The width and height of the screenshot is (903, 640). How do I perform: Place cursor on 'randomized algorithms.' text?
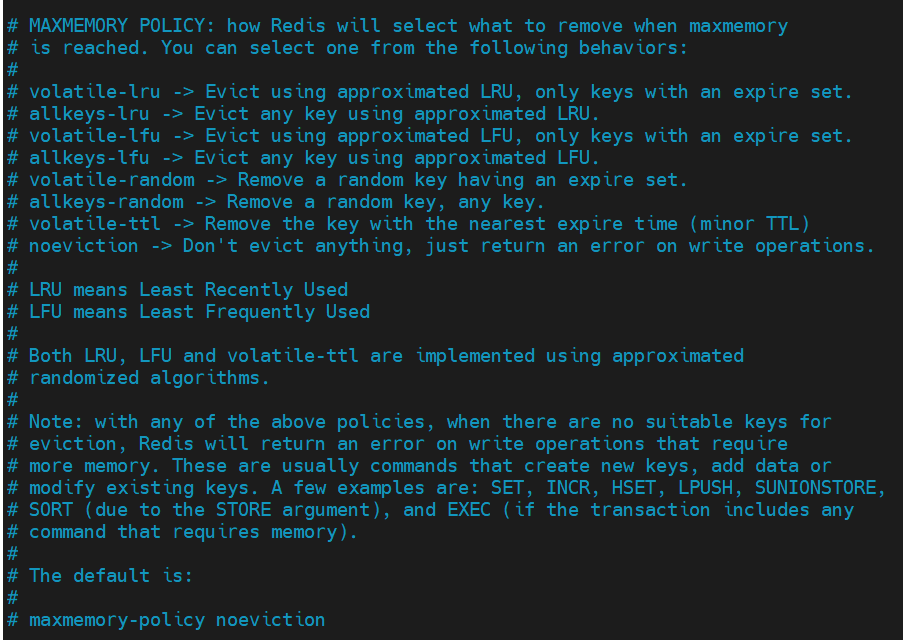tap(150, 378)
